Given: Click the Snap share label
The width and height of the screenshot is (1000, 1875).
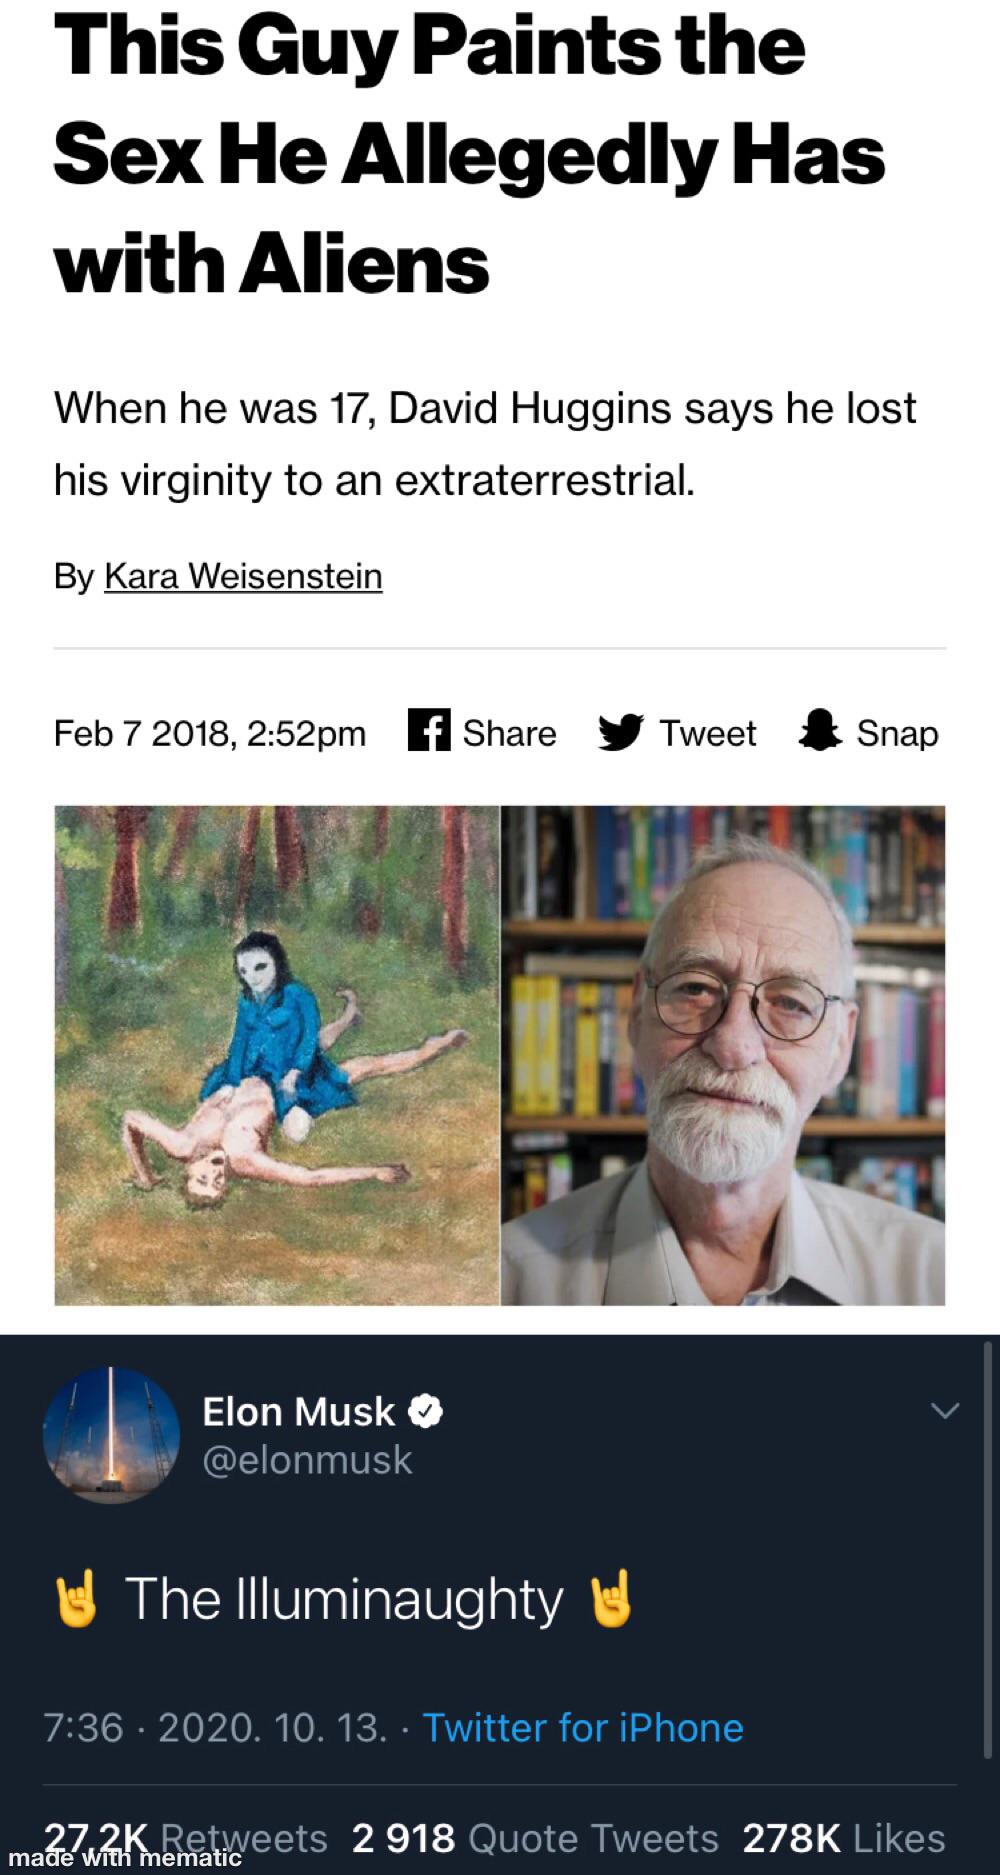Looking at the screenshot, I should (897, 733).
